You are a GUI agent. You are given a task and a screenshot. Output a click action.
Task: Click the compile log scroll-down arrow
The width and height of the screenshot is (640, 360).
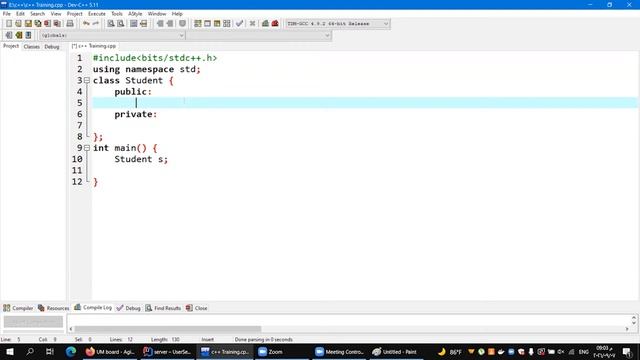click(x=634, y=323)
